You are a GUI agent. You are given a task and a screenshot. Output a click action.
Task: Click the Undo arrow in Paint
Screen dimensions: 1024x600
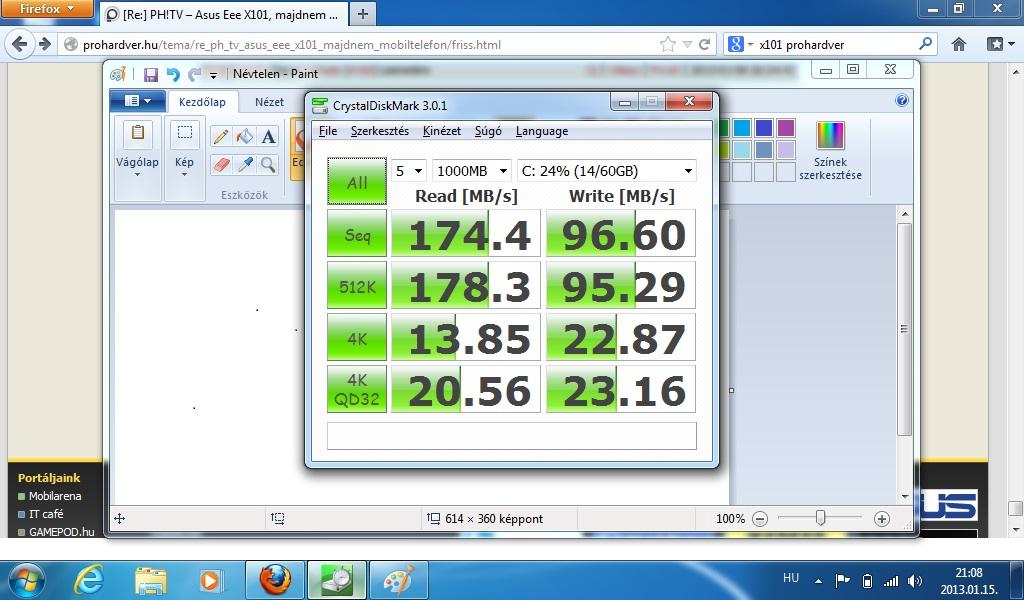click(x=172, y=74)
